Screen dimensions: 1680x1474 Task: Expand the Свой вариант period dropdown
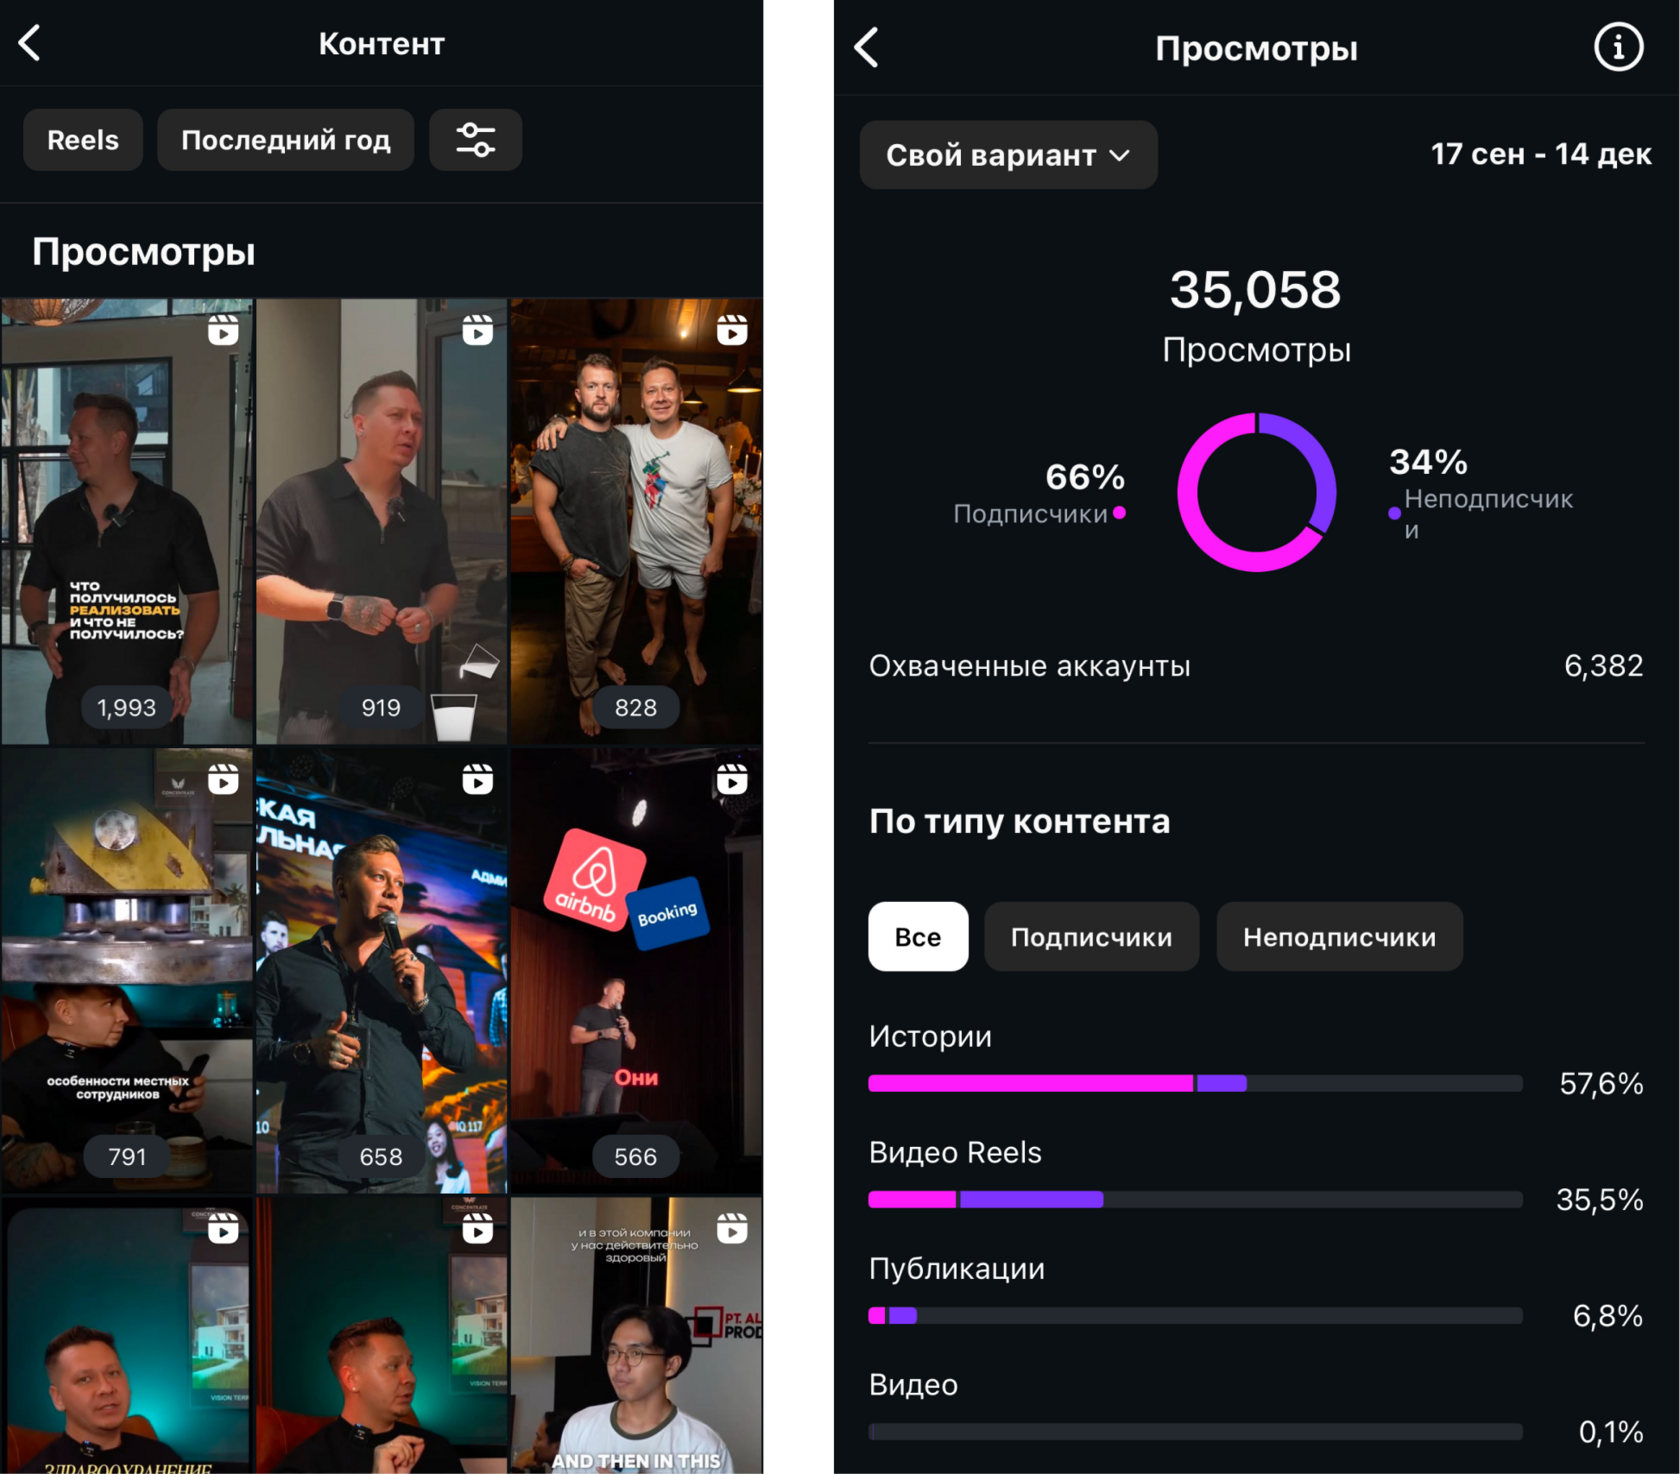[x=1008, y=155]
